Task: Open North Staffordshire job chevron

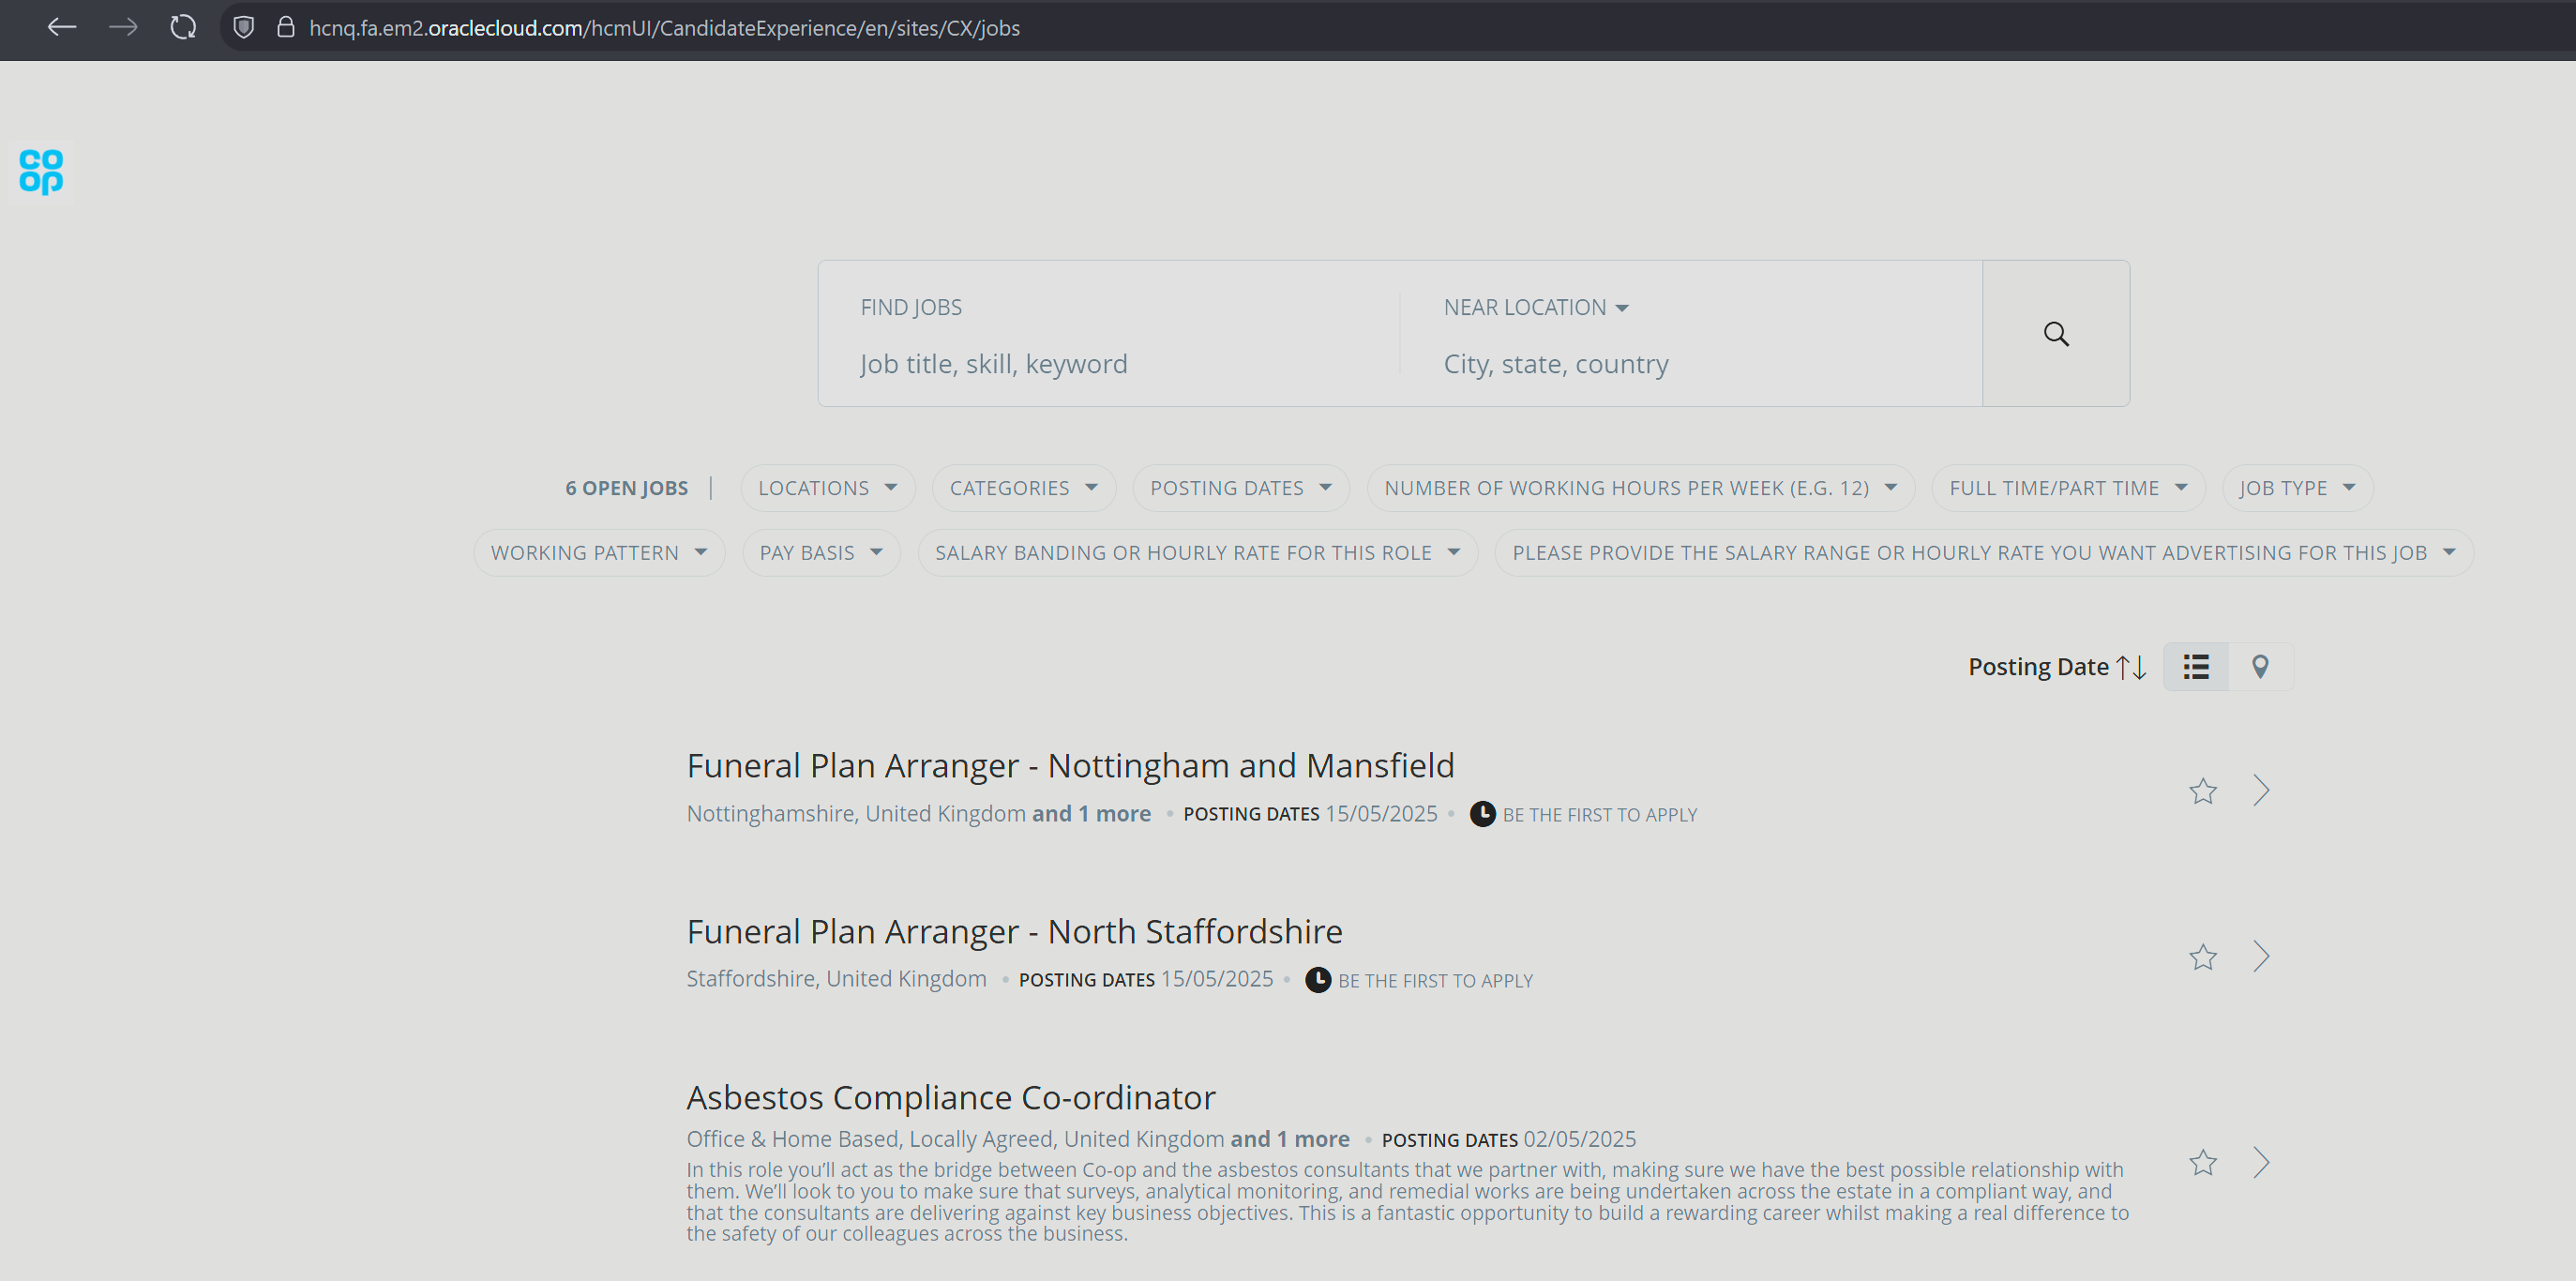Action: coord(2261,957)
